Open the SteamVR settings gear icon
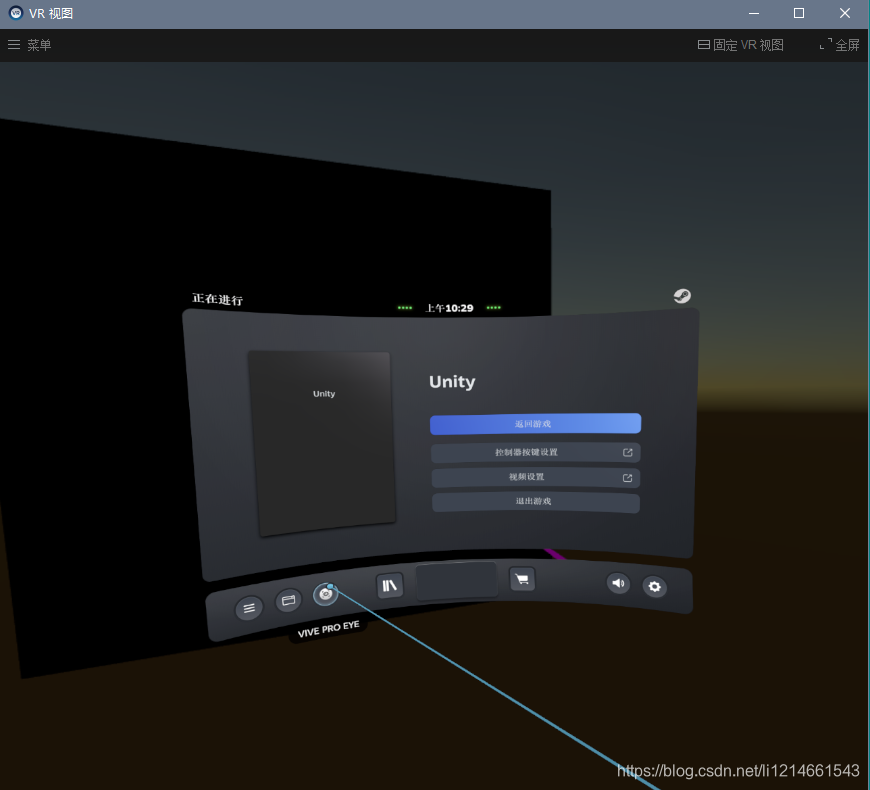This screenshot has height=790, width=870. pyautogui.click(x=654, y=587)
